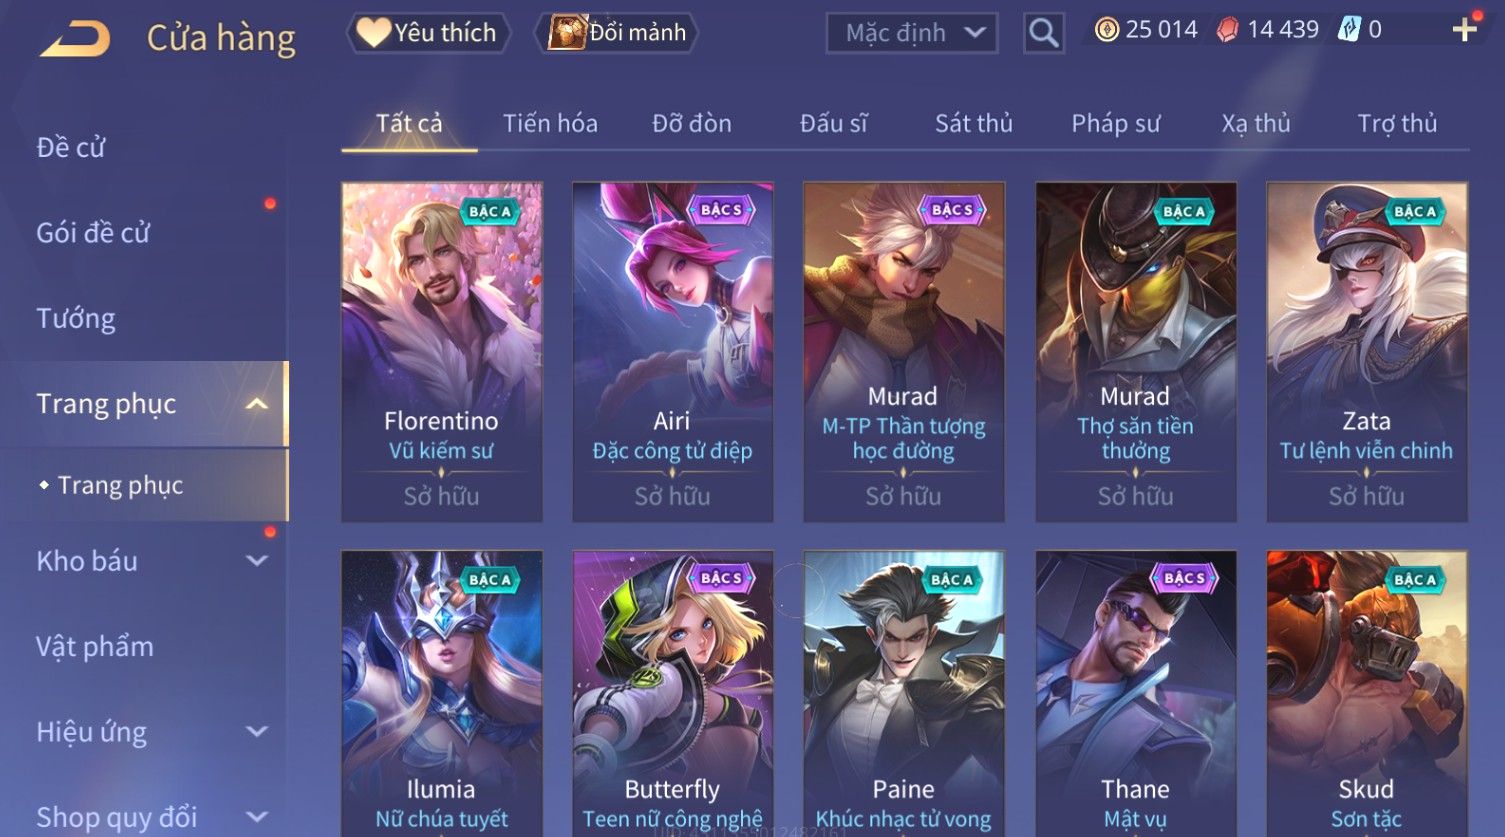
Task: Open Butterfly Teen nữ công nghệ skin
Action: point(673,694)
